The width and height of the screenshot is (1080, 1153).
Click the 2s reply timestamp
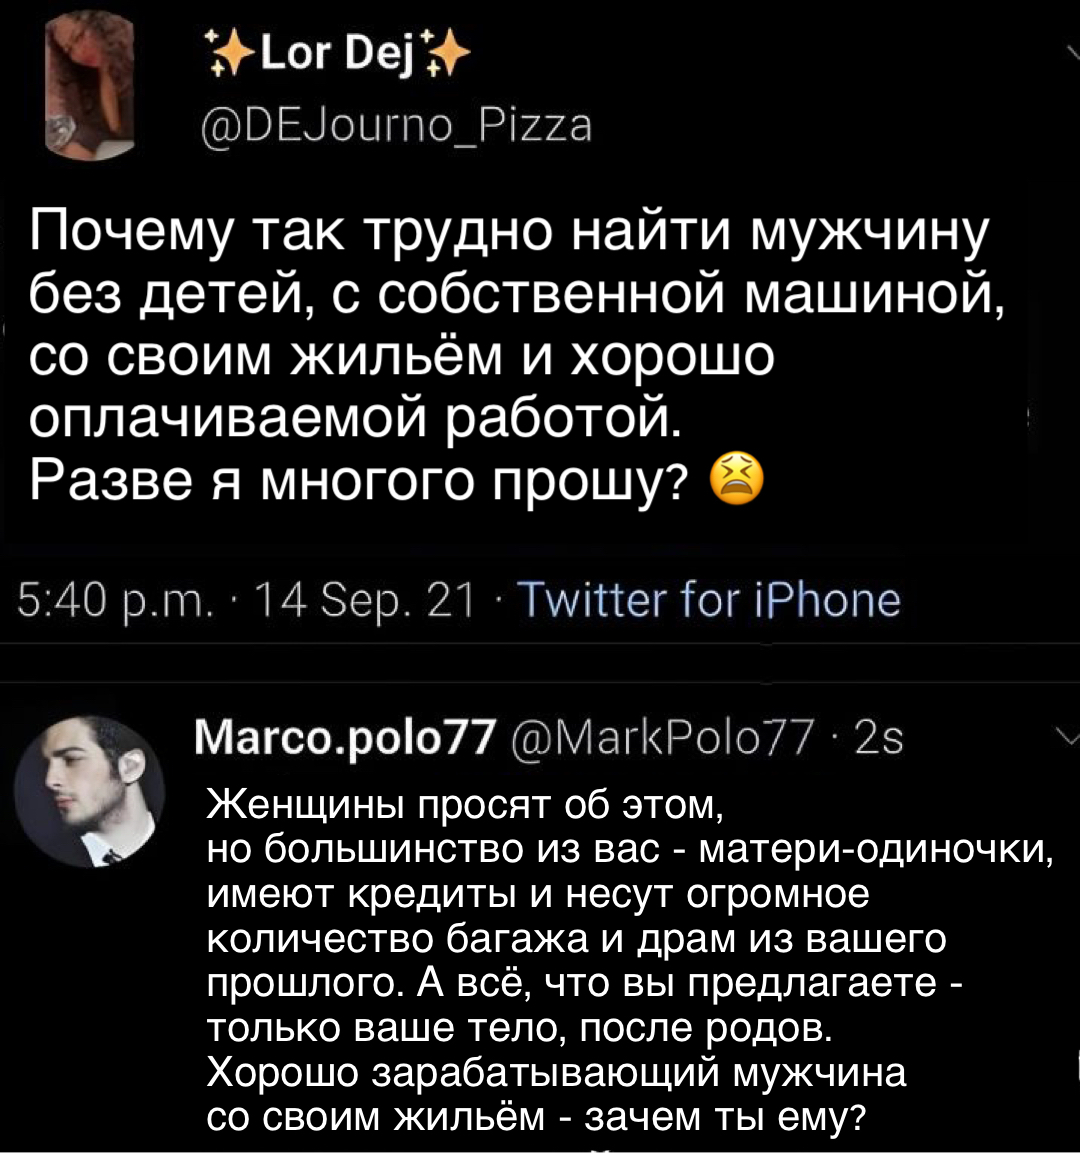[880, 741]
